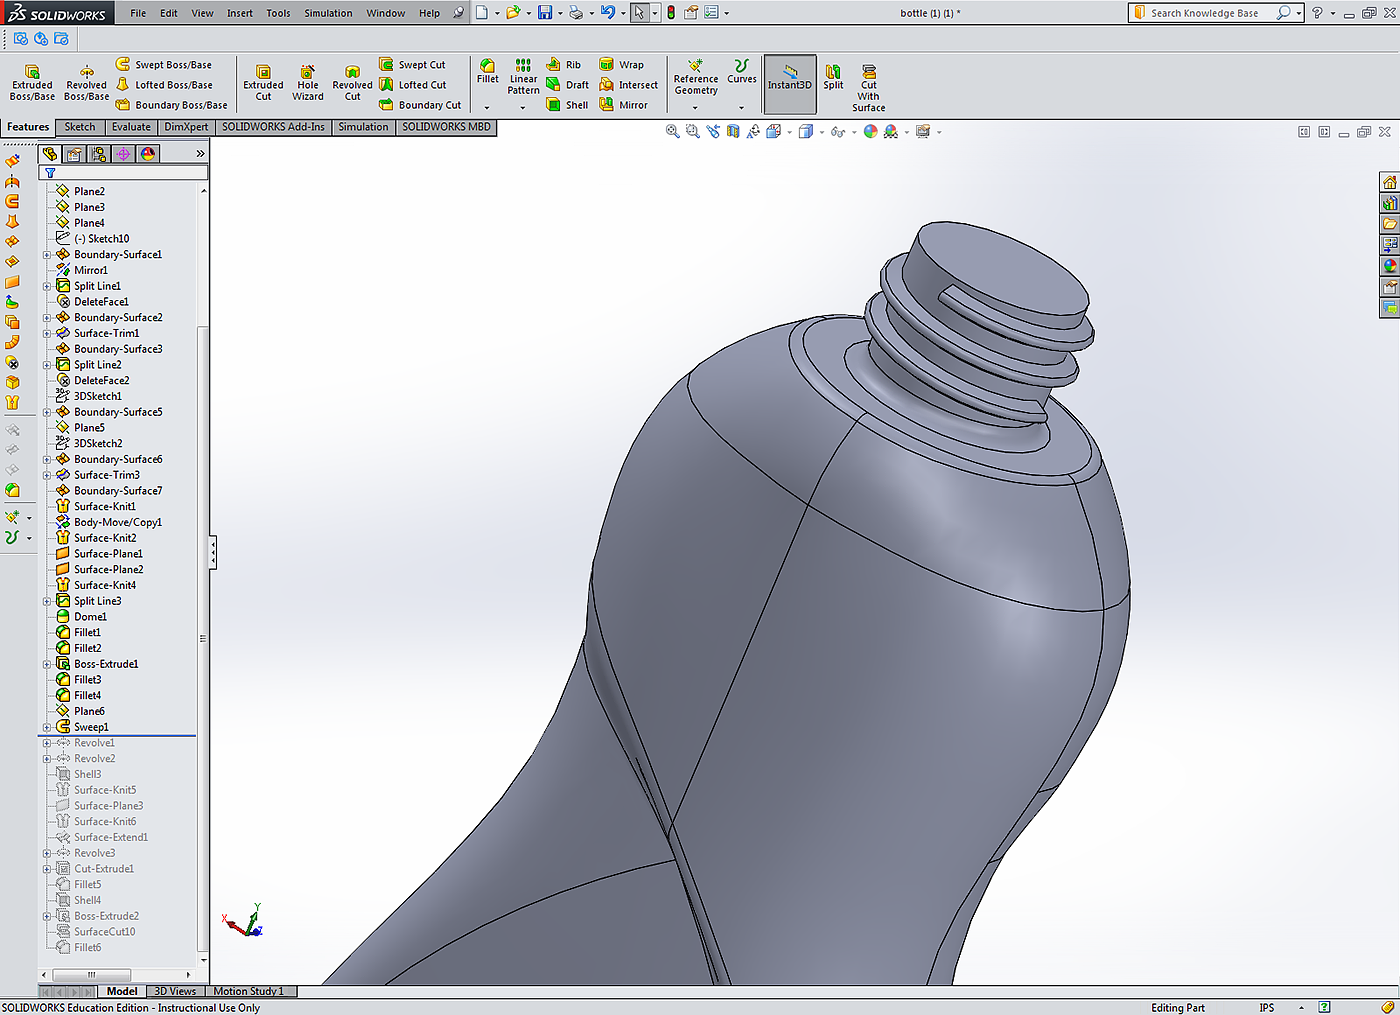
Task: Select Dome1 in the feature tree
Action: point(90,617)
